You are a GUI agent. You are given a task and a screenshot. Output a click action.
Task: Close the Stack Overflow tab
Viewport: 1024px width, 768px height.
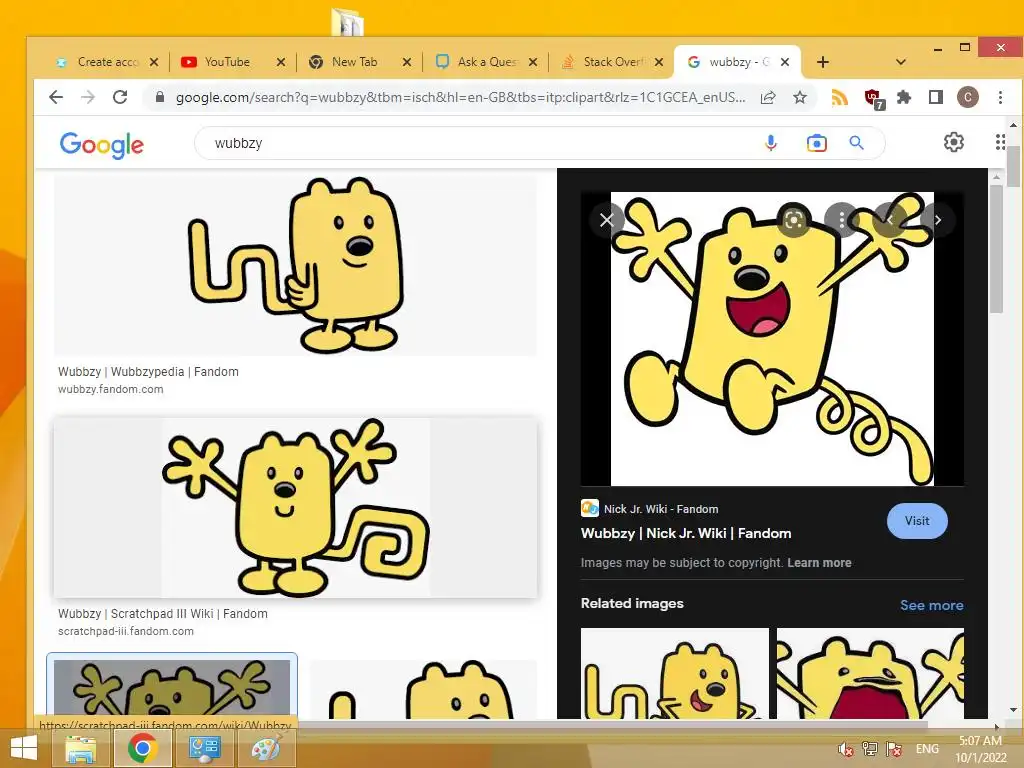point(659,62)
